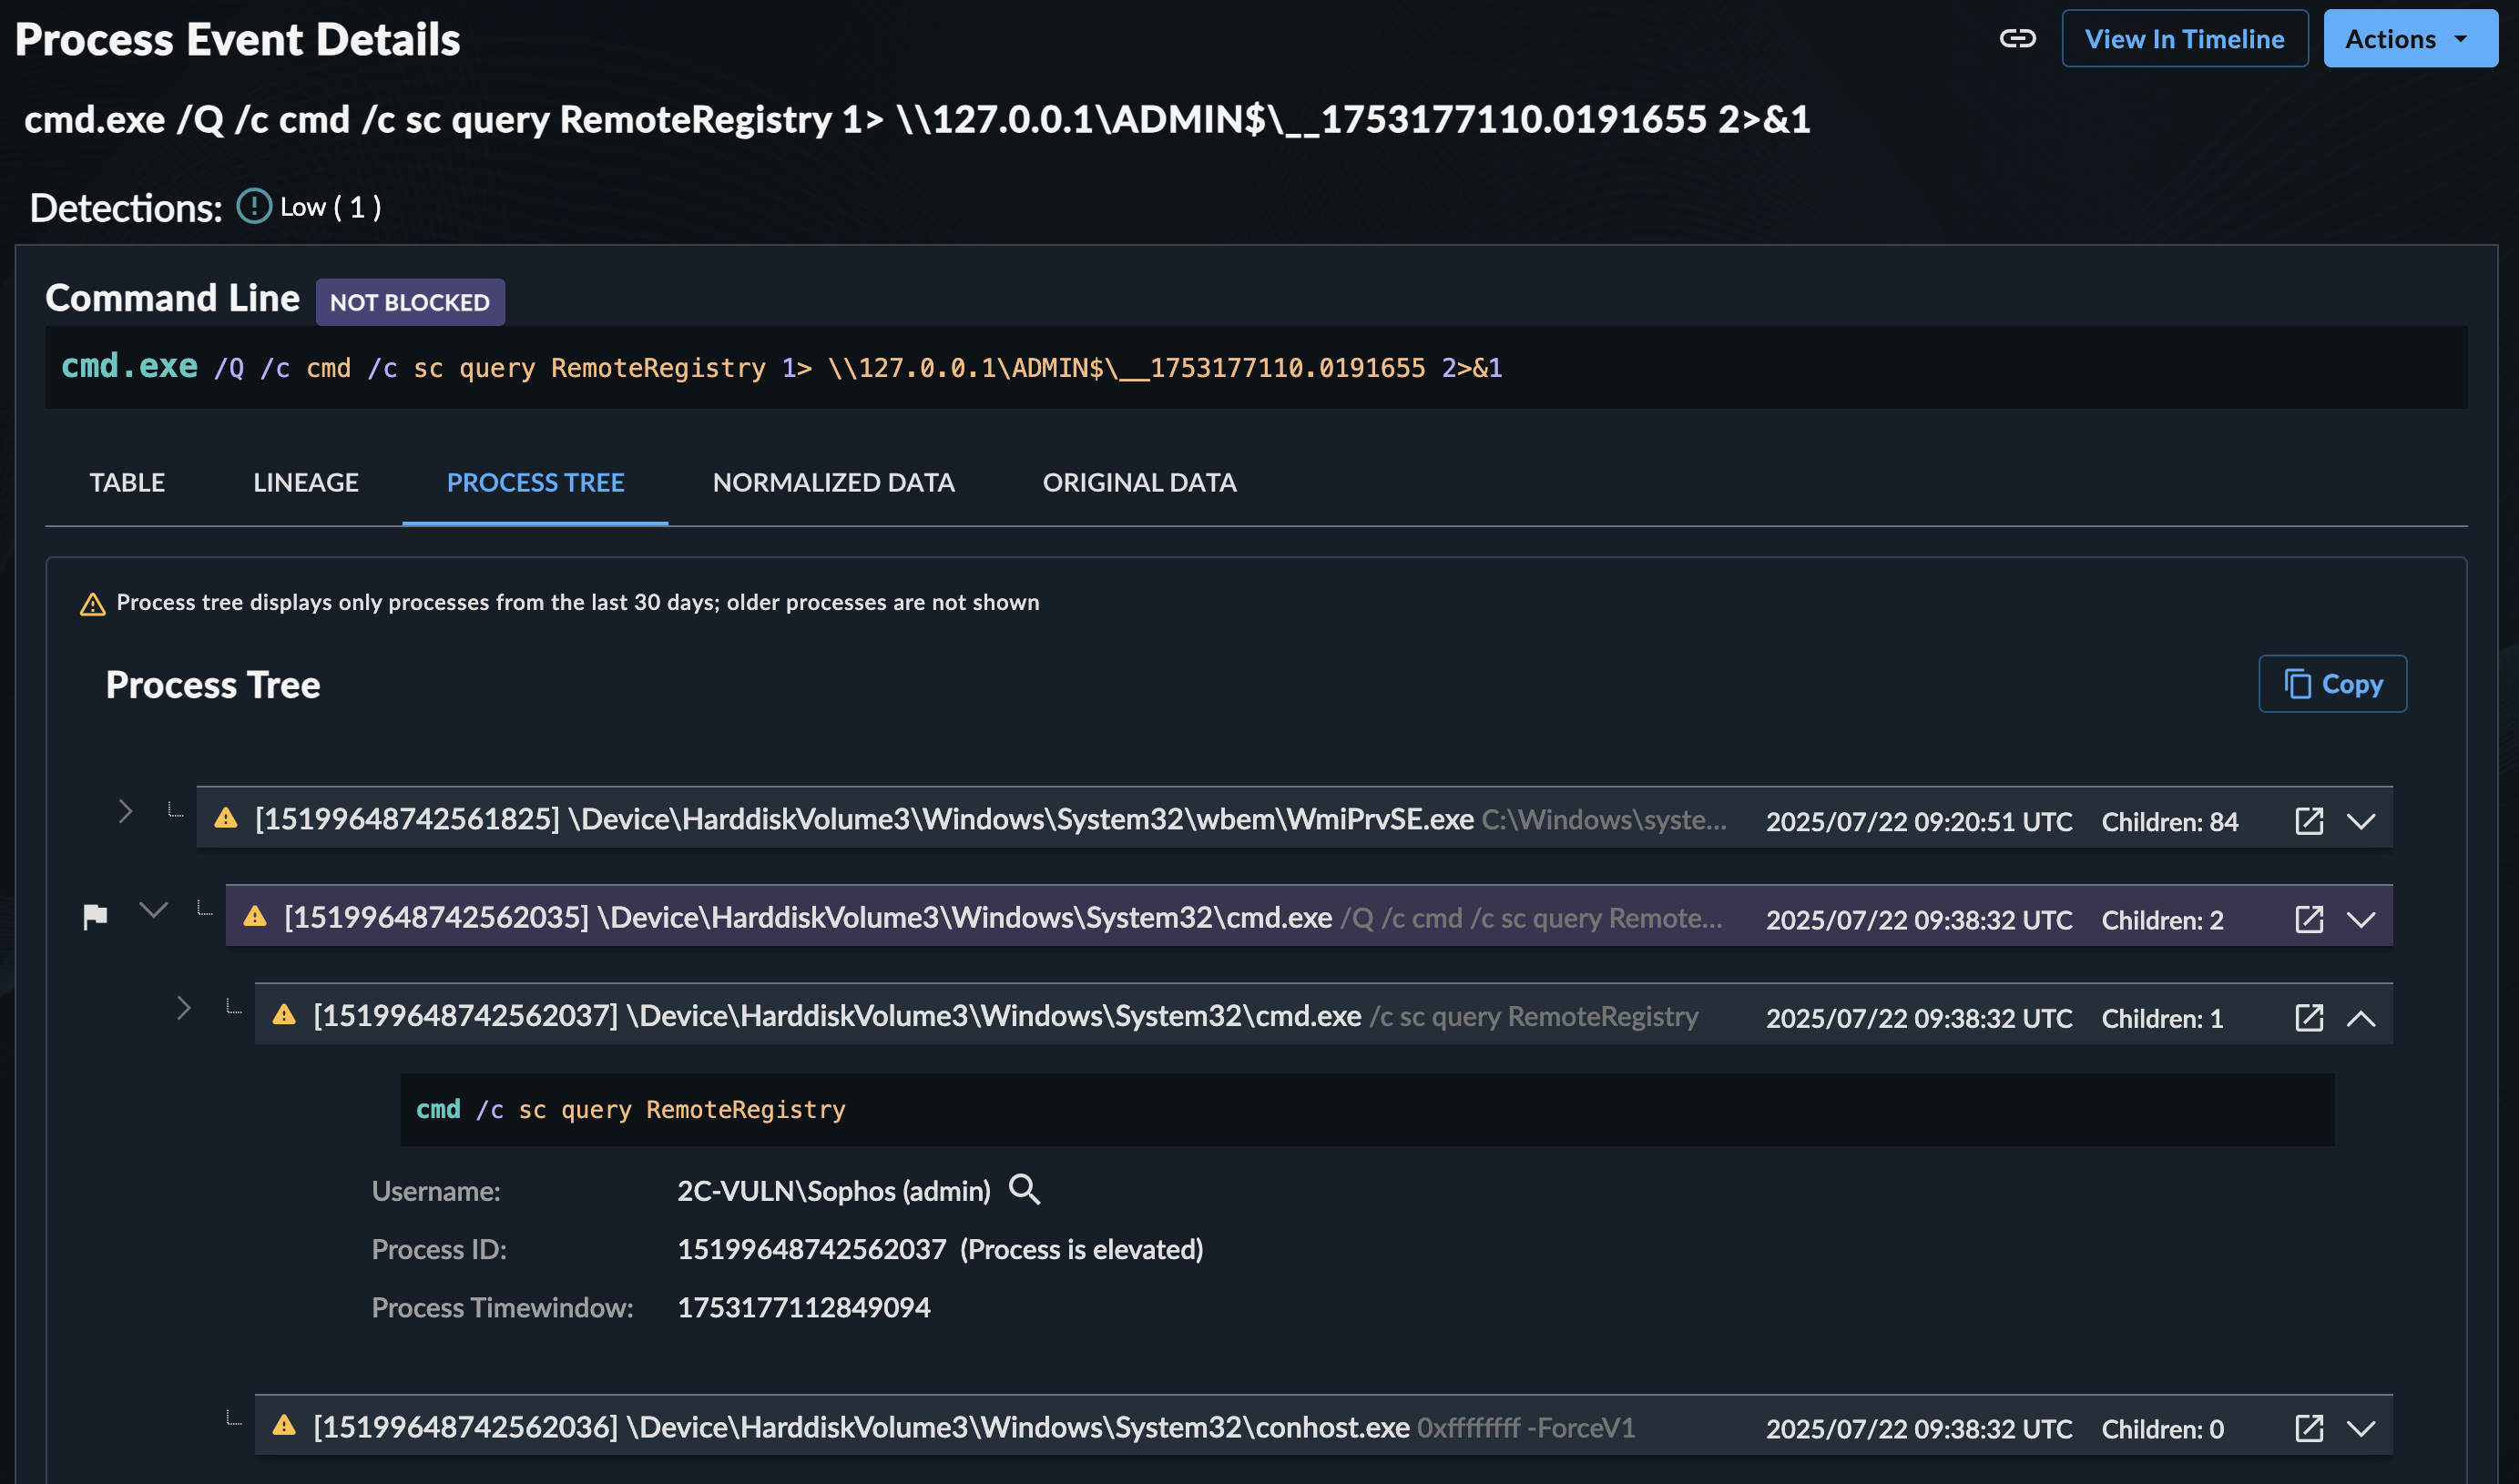Screen dimensions: 2519x1484
Task: Collapse the highlighted cmd.exe tree node
Action: pyautogui.click(x=153, y=912)
